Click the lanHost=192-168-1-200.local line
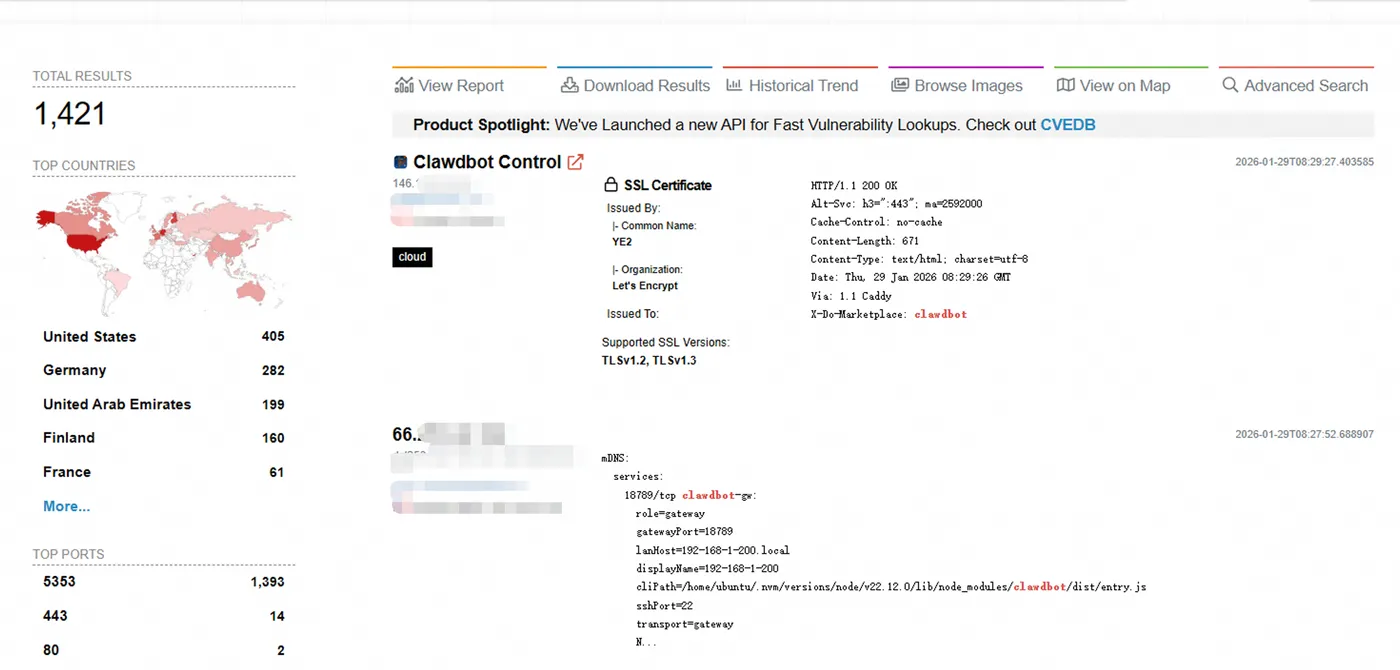1400x670 pixels. (713, 550)
